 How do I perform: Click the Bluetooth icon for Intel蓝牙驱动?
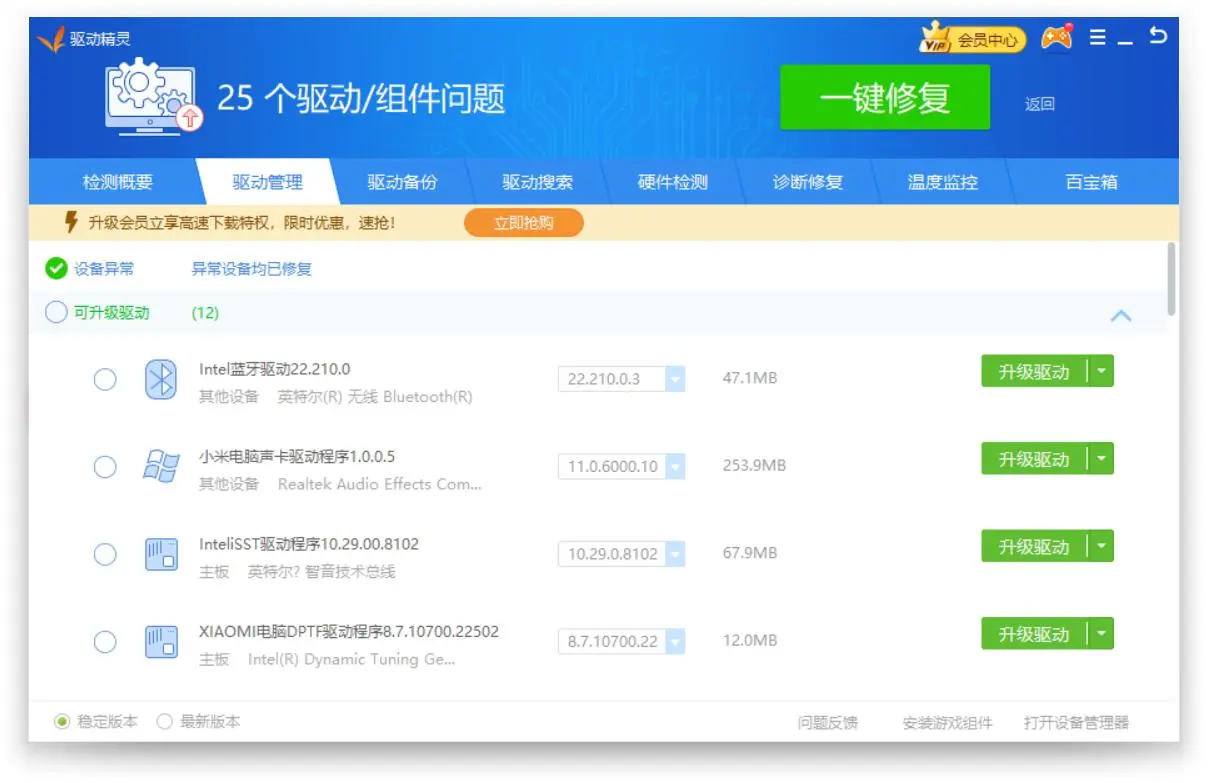pyautogui.click(x=161, y=380)
